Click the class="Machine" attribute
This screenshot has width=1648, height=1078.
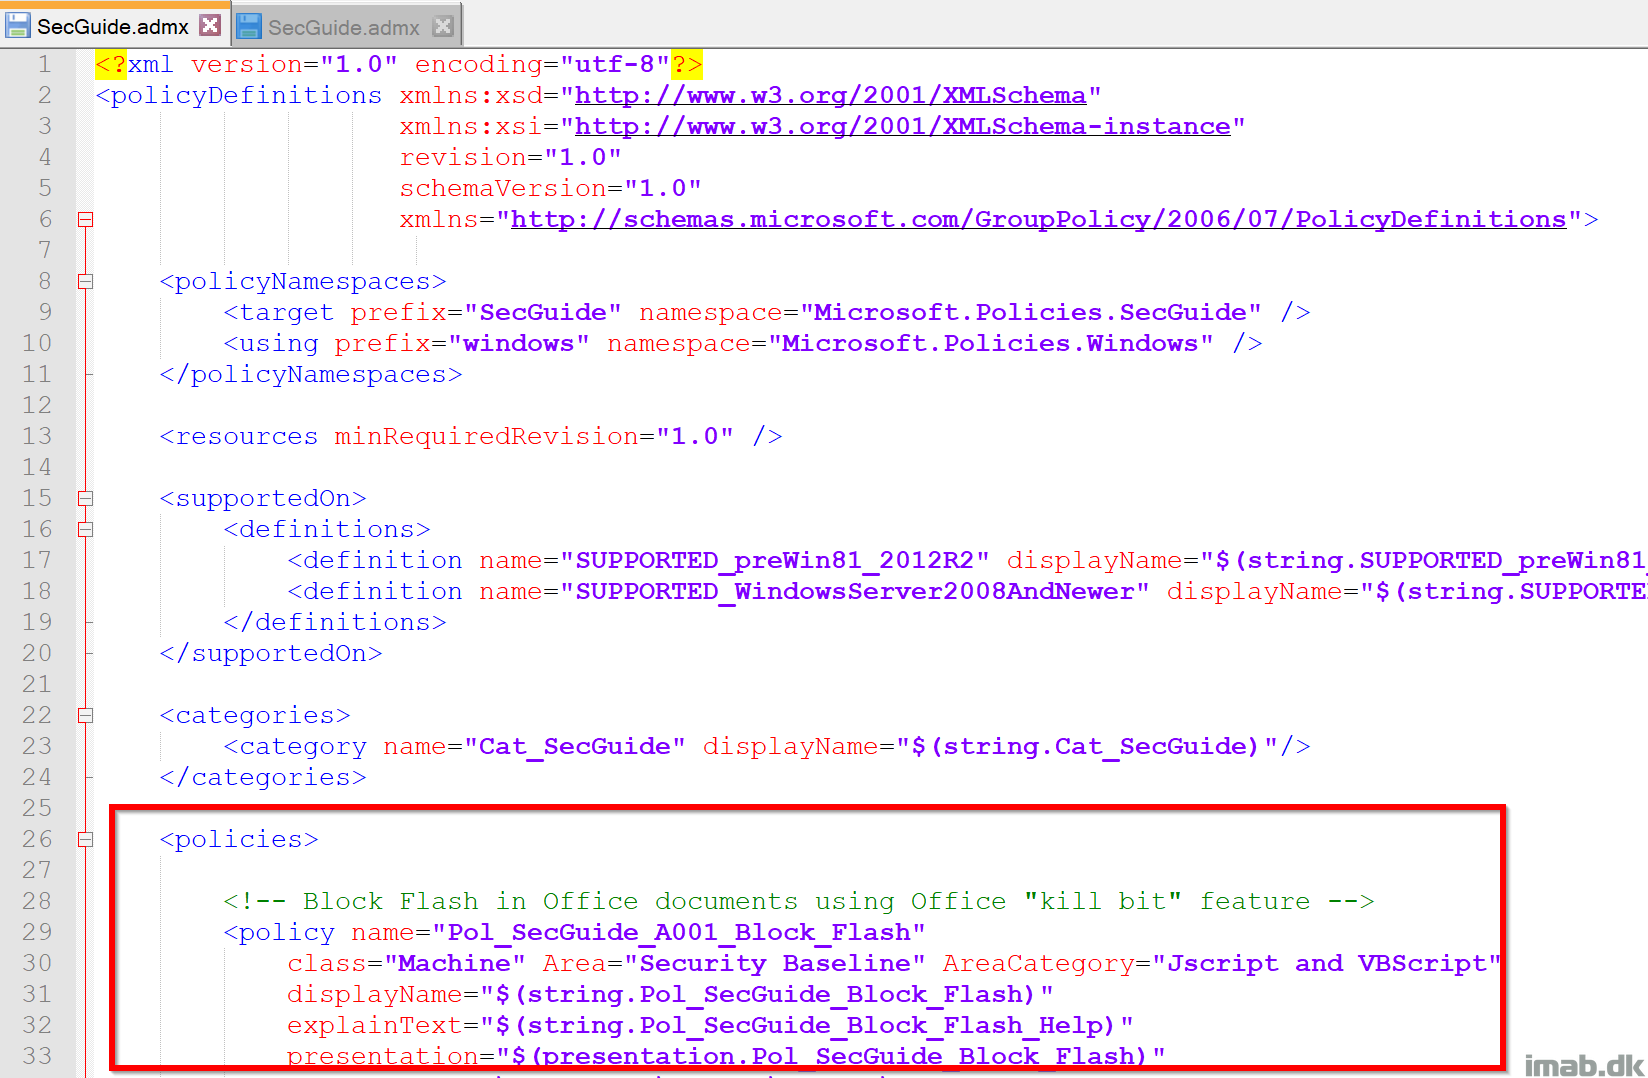406,963
